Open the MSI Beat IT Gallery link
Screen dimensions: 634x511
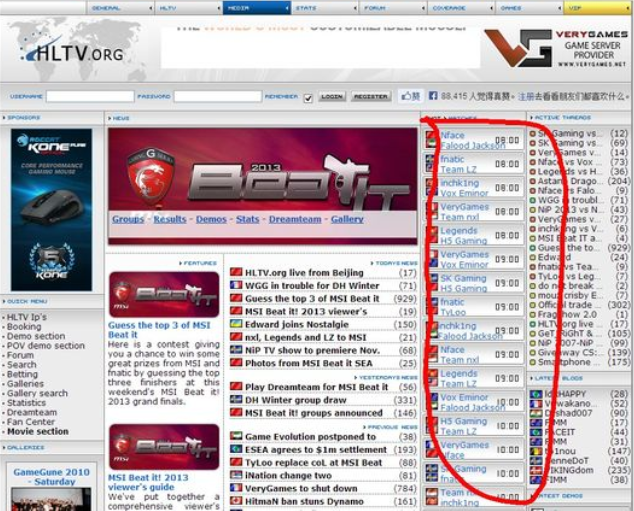347,219
